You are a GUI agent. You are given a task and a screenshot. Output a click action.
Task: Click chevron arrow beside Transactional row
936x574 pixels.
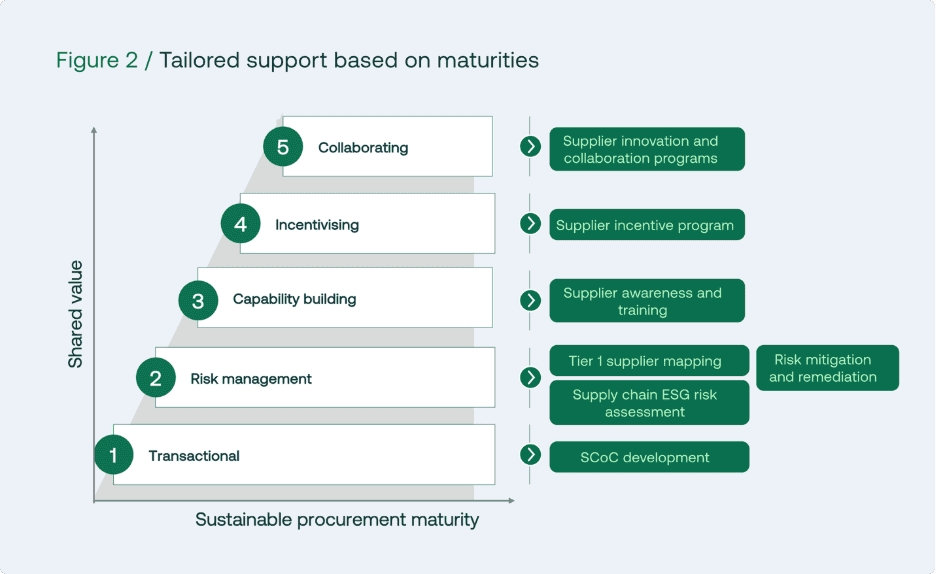click(530, 454)
